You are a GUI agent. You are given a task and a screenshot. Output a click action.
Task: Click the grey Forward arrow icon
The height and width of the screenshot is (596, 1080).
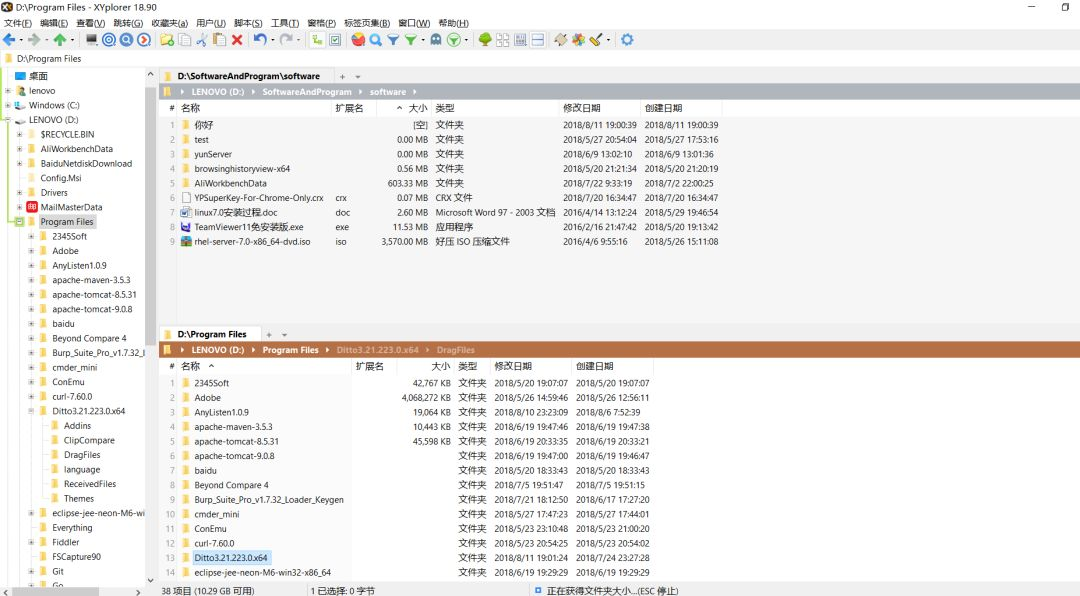coord(34,40)
